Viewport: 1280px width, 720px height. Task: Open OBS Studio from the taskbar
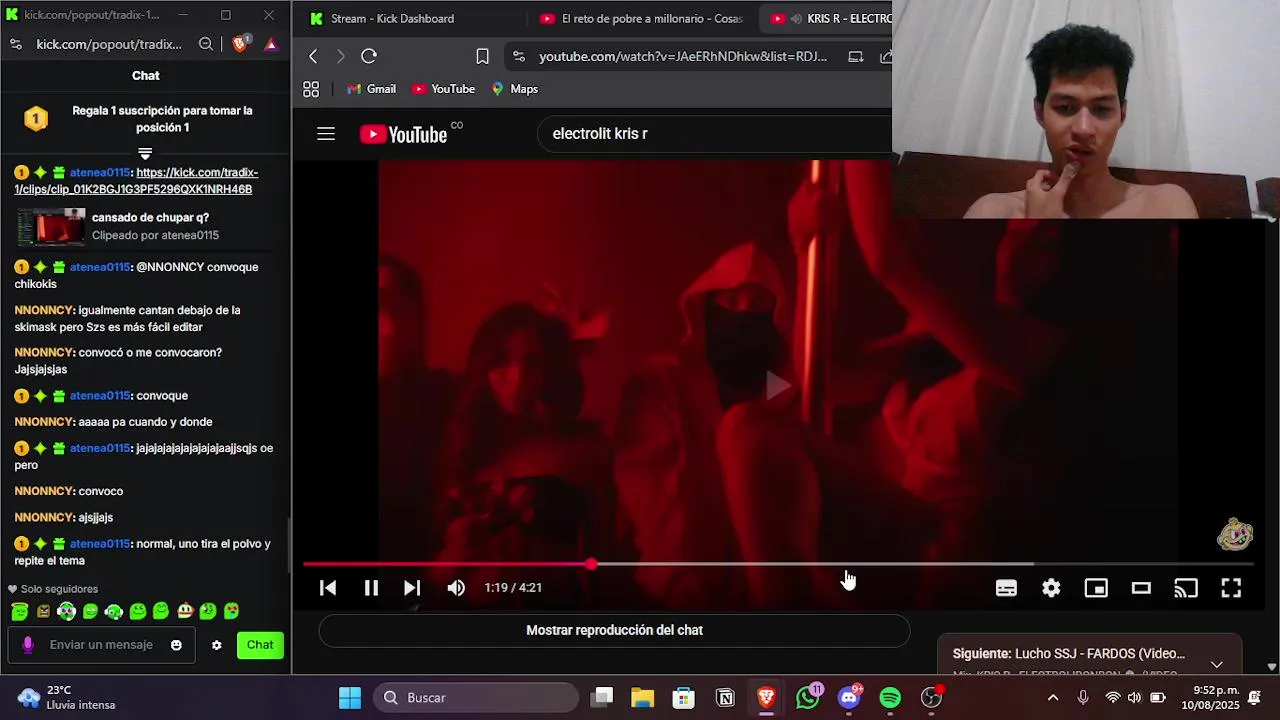tap(932, 697)
